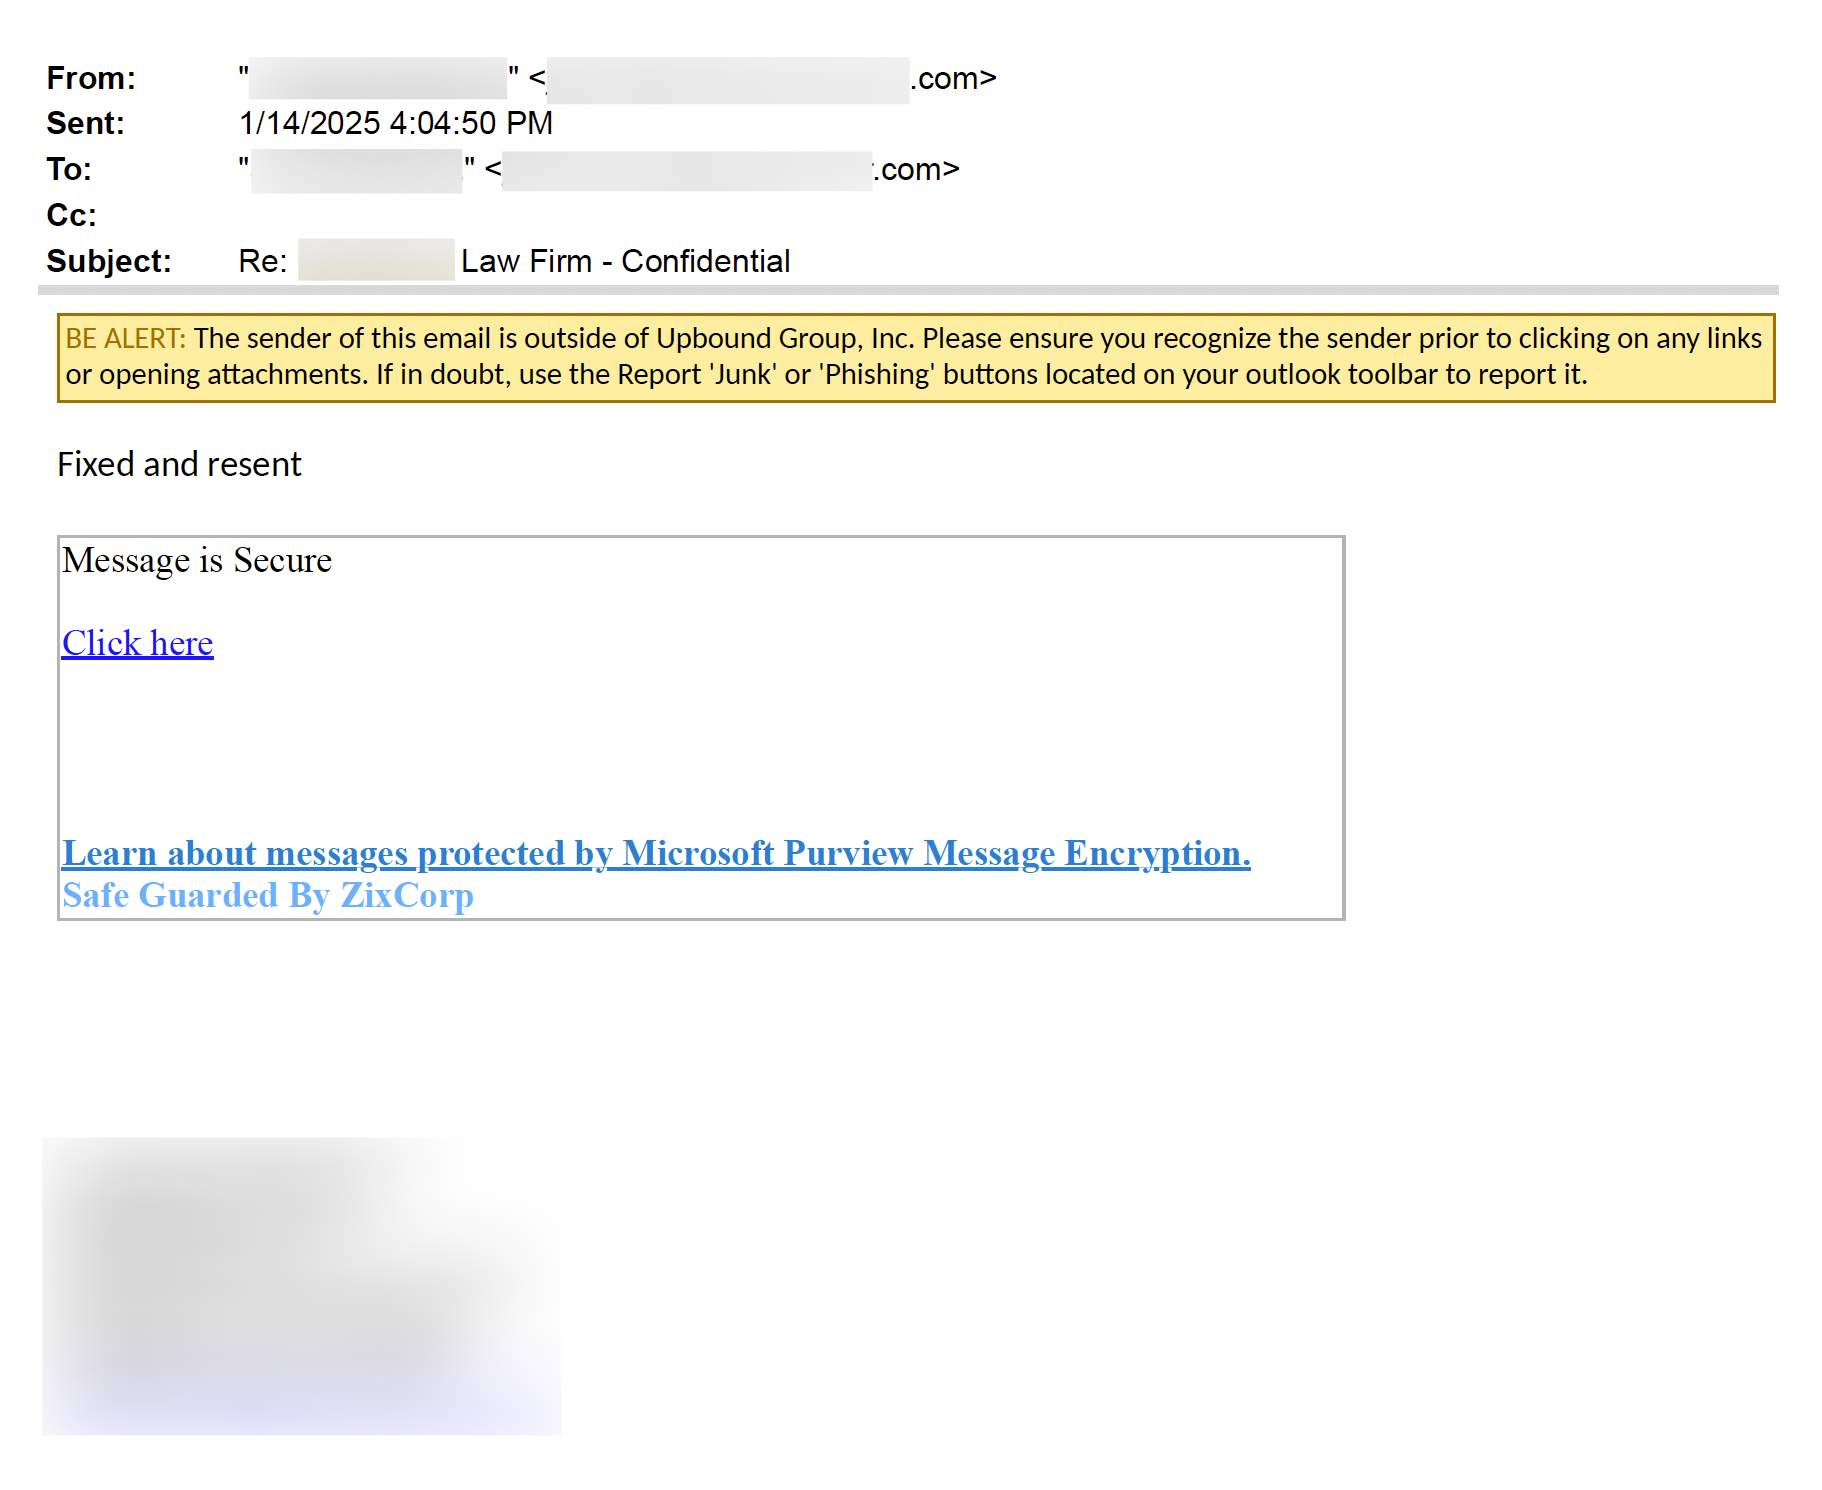This screenshot has height=1490, width=1822.
Task: Click the 'To:' header label
Action: click(x=69, y=169)
